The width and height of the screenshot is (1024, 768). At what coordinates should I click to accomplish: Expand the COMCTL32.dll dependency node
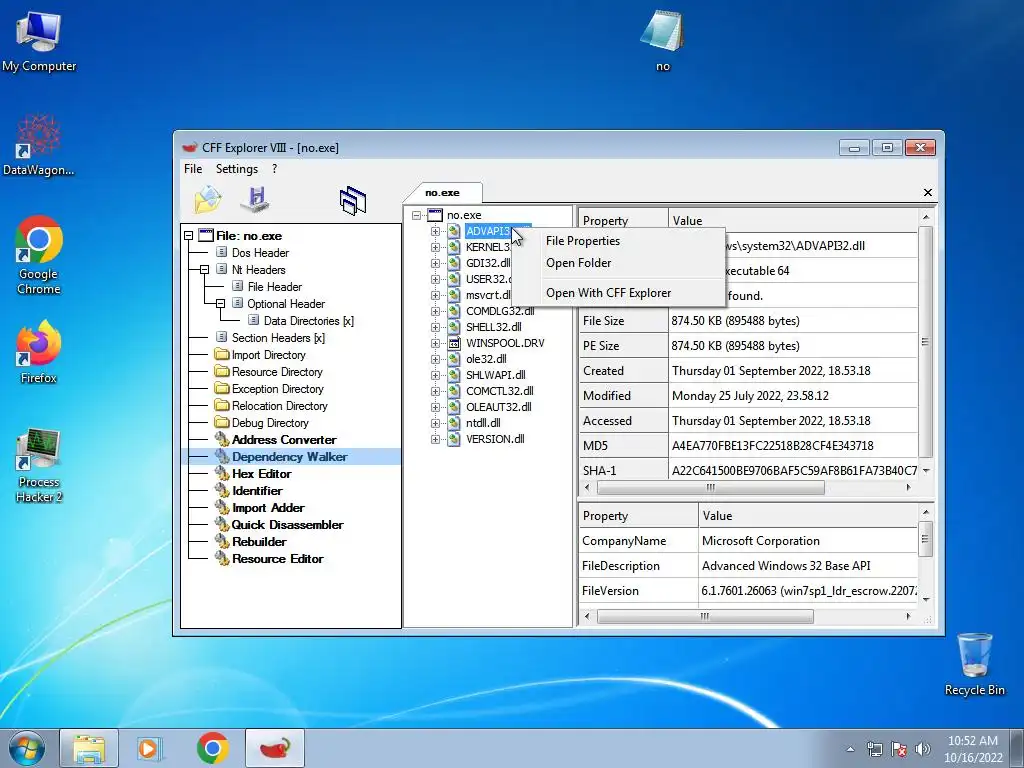click(x=435, y=391)
